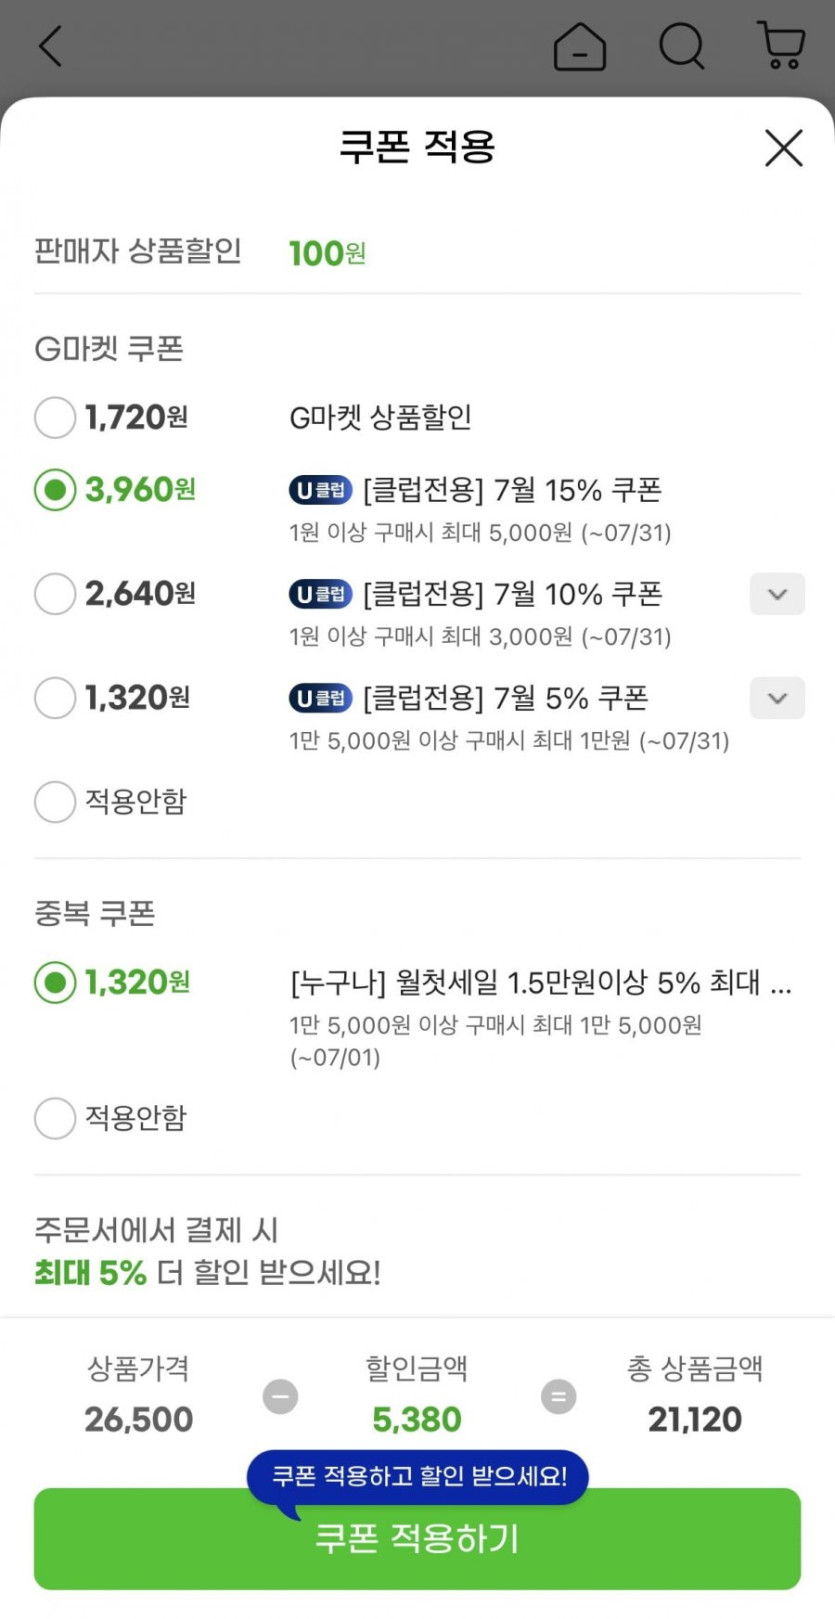This screenshot has height=1619, width=835.
Task: Open search with magnifier icon
Action: coord(682,46)
